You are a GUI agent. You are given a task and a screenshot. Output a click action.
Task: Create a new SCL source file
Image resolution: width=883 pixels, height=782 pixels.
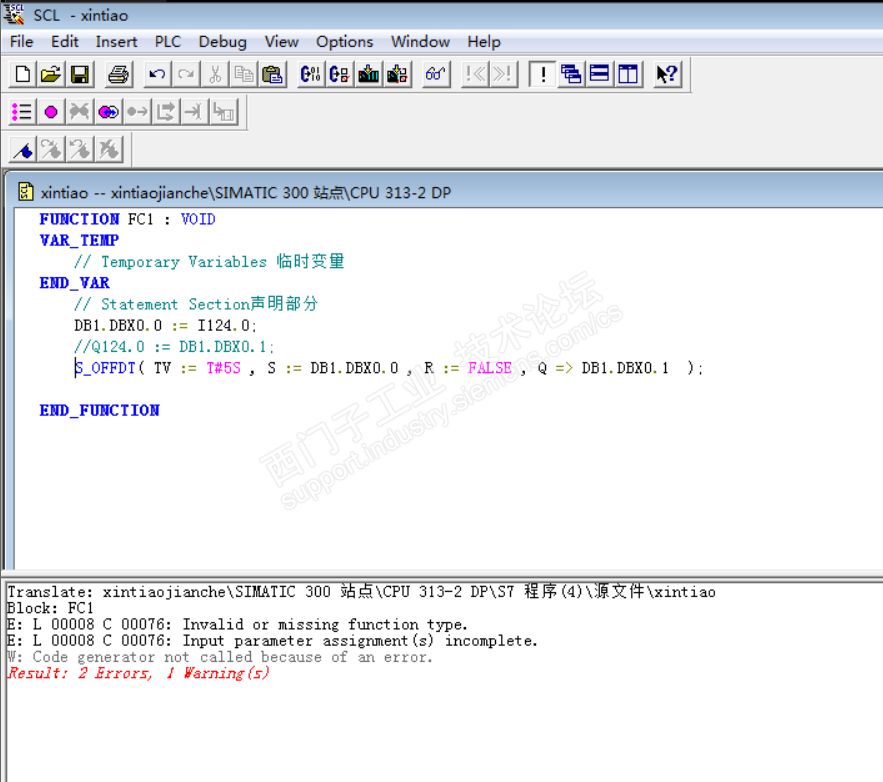tap(23, 74)
